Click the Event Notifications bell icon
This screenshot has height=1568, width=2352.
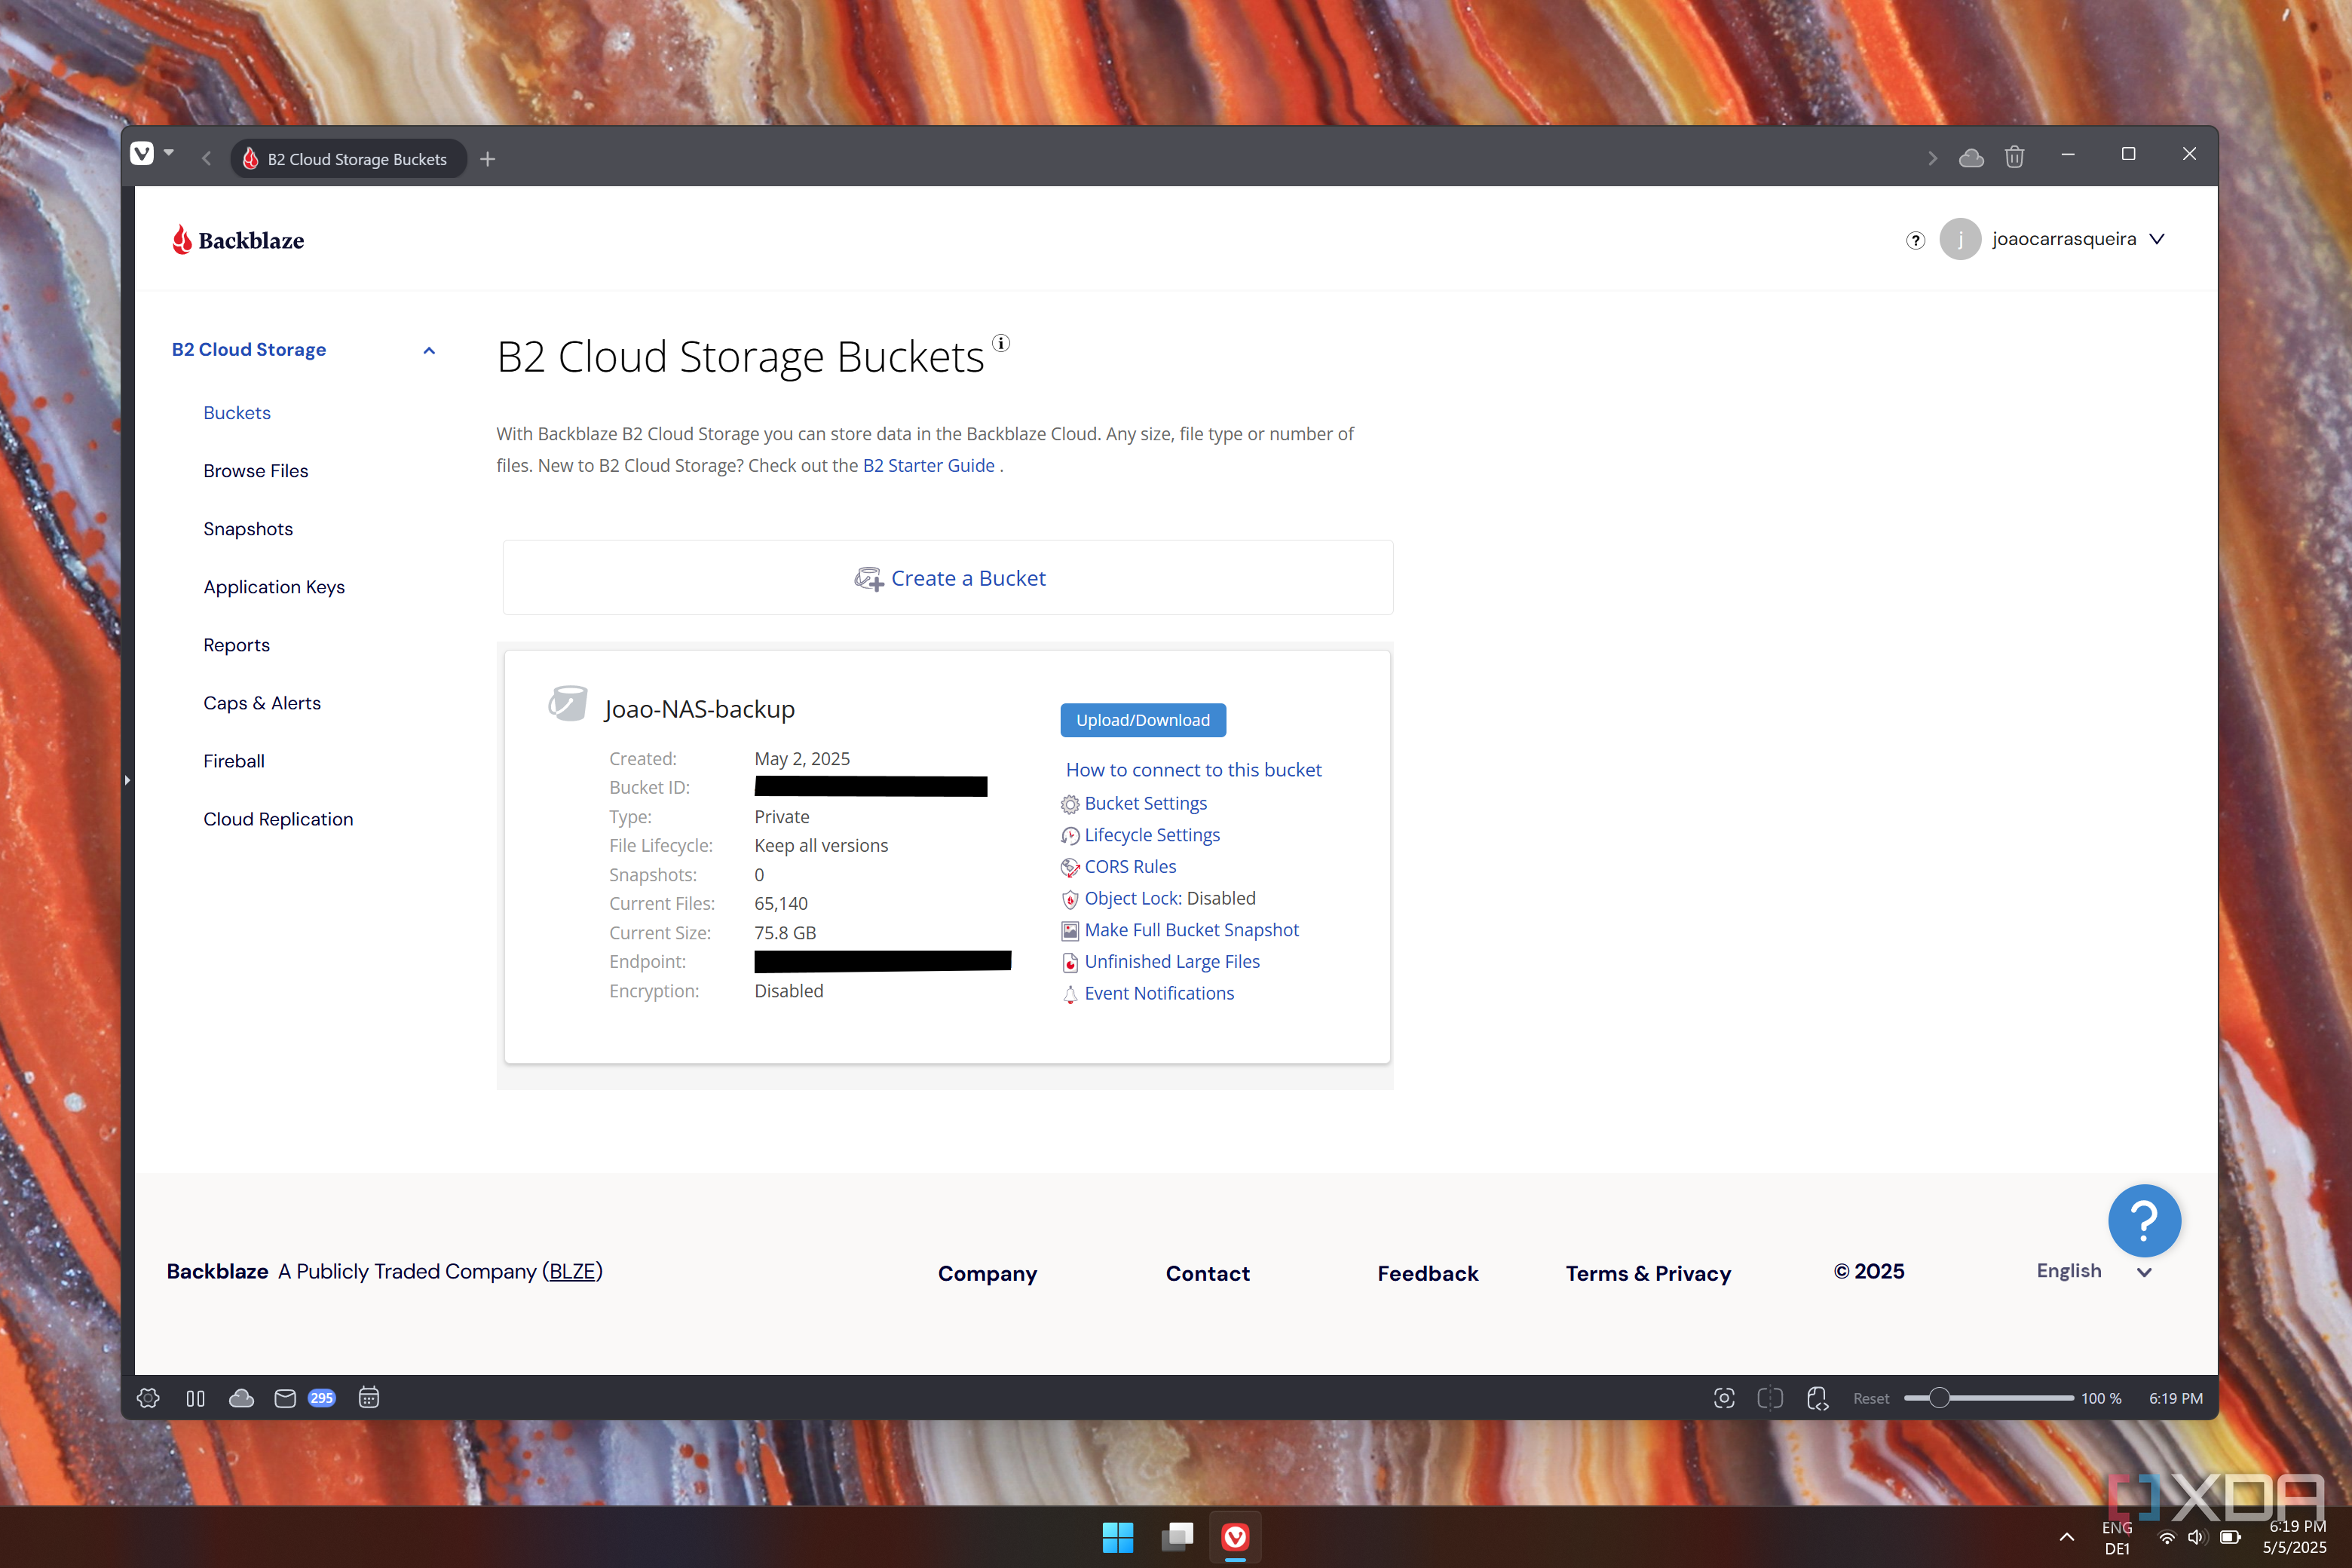pos(1070,994)
